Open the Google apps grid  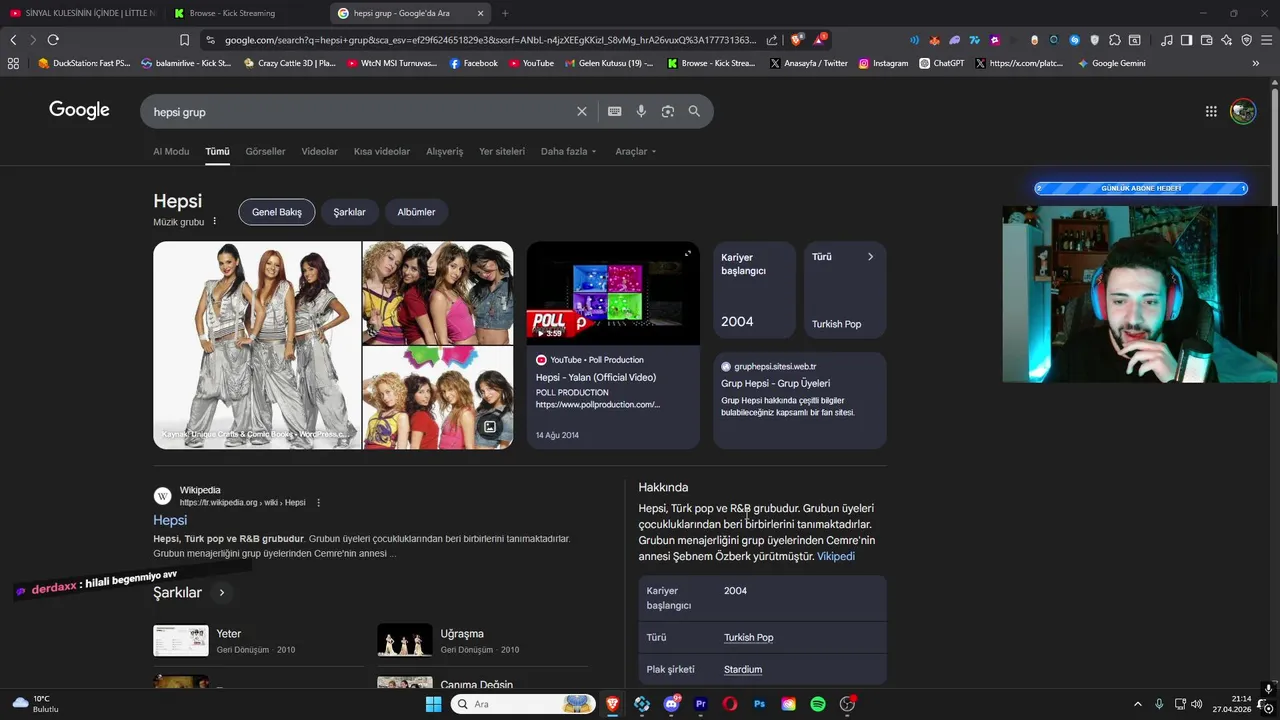tap(1211, 111)
